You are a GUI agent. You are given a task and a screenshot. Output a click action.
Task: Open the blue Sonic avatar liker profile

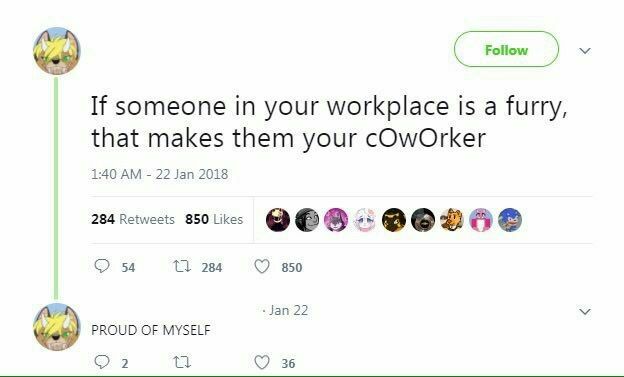(x=510, y=220)
